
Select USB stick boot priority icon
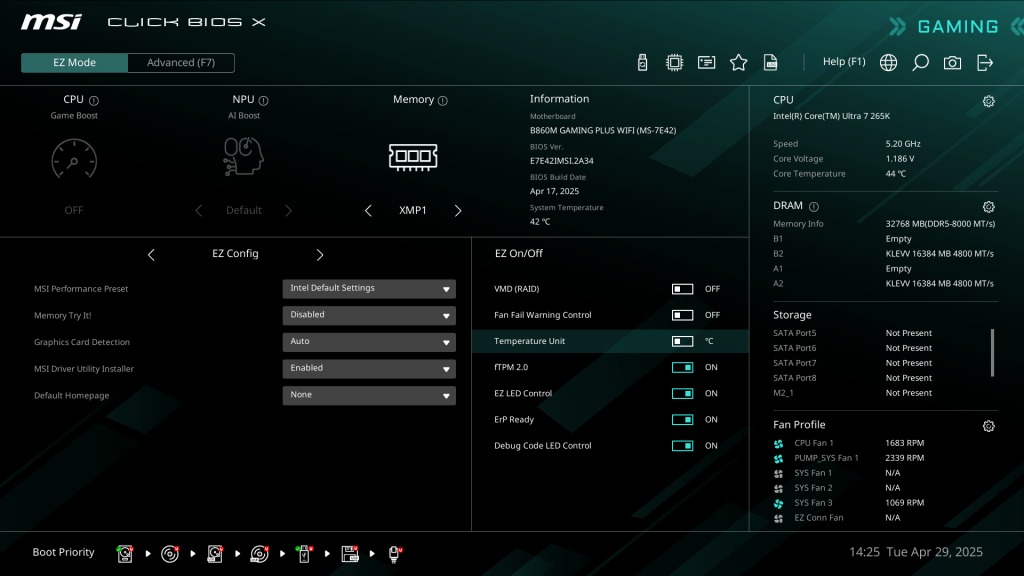[304, 554]
